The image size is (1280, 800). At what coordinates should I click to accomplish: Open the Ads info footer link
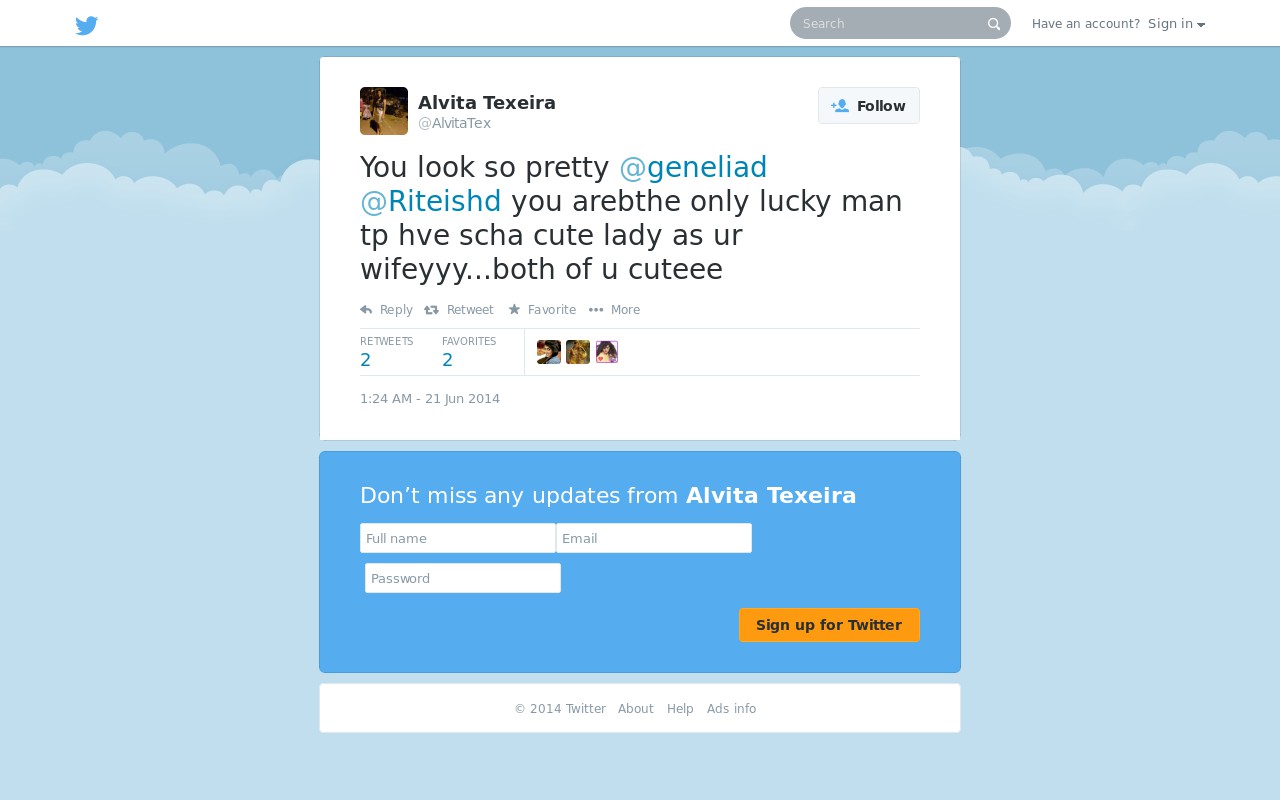pyautogui.click(x=732, y=709)
